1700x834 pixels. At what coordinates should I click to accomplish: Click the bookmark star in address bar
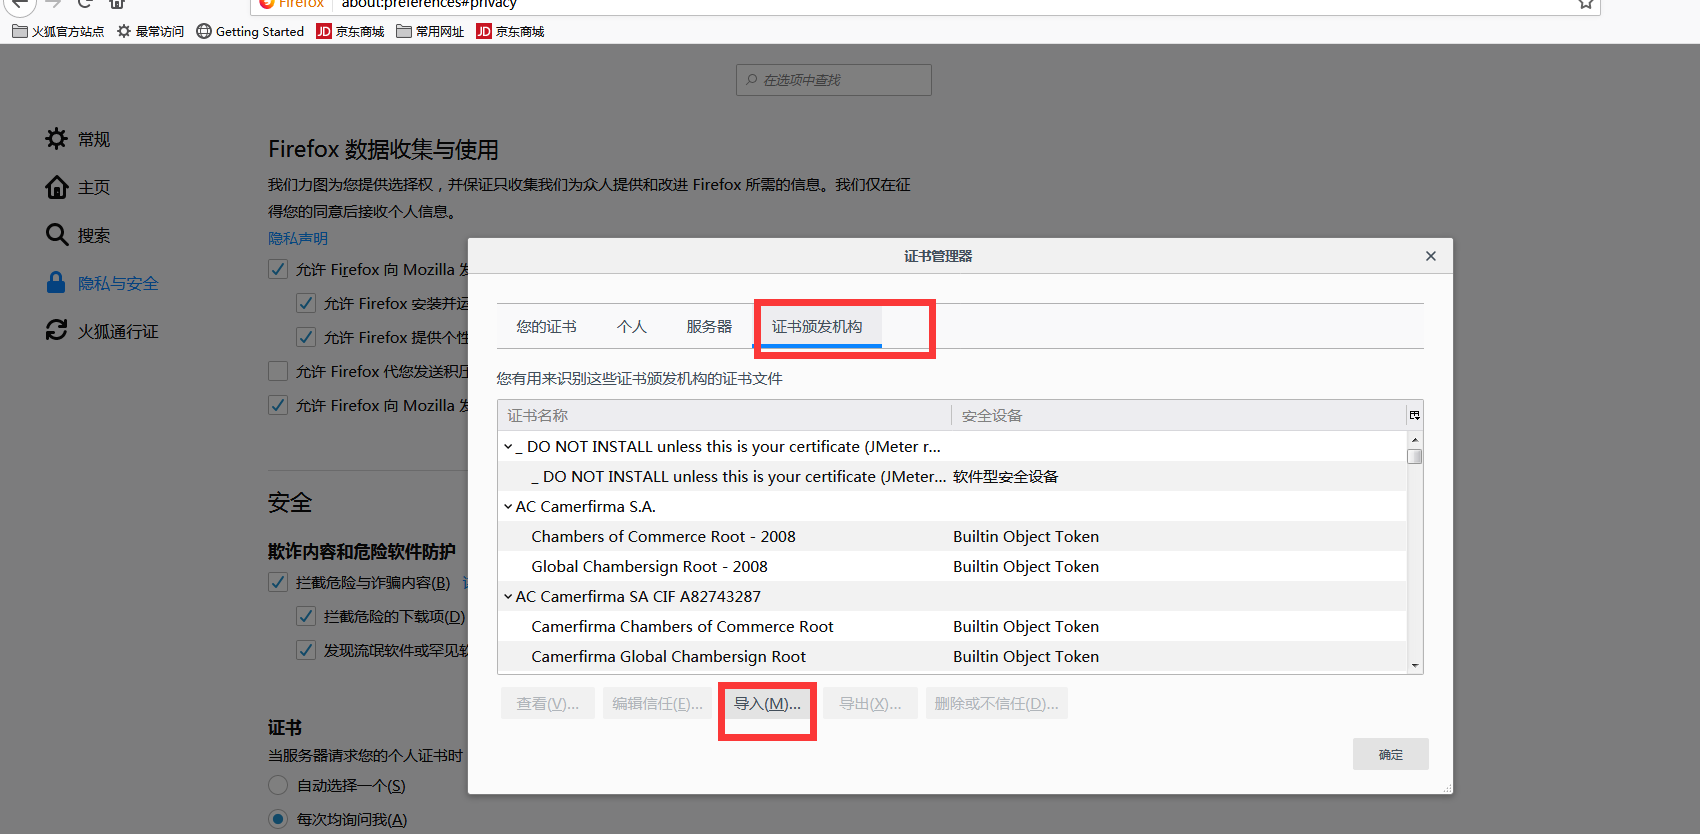[1586, 4]
